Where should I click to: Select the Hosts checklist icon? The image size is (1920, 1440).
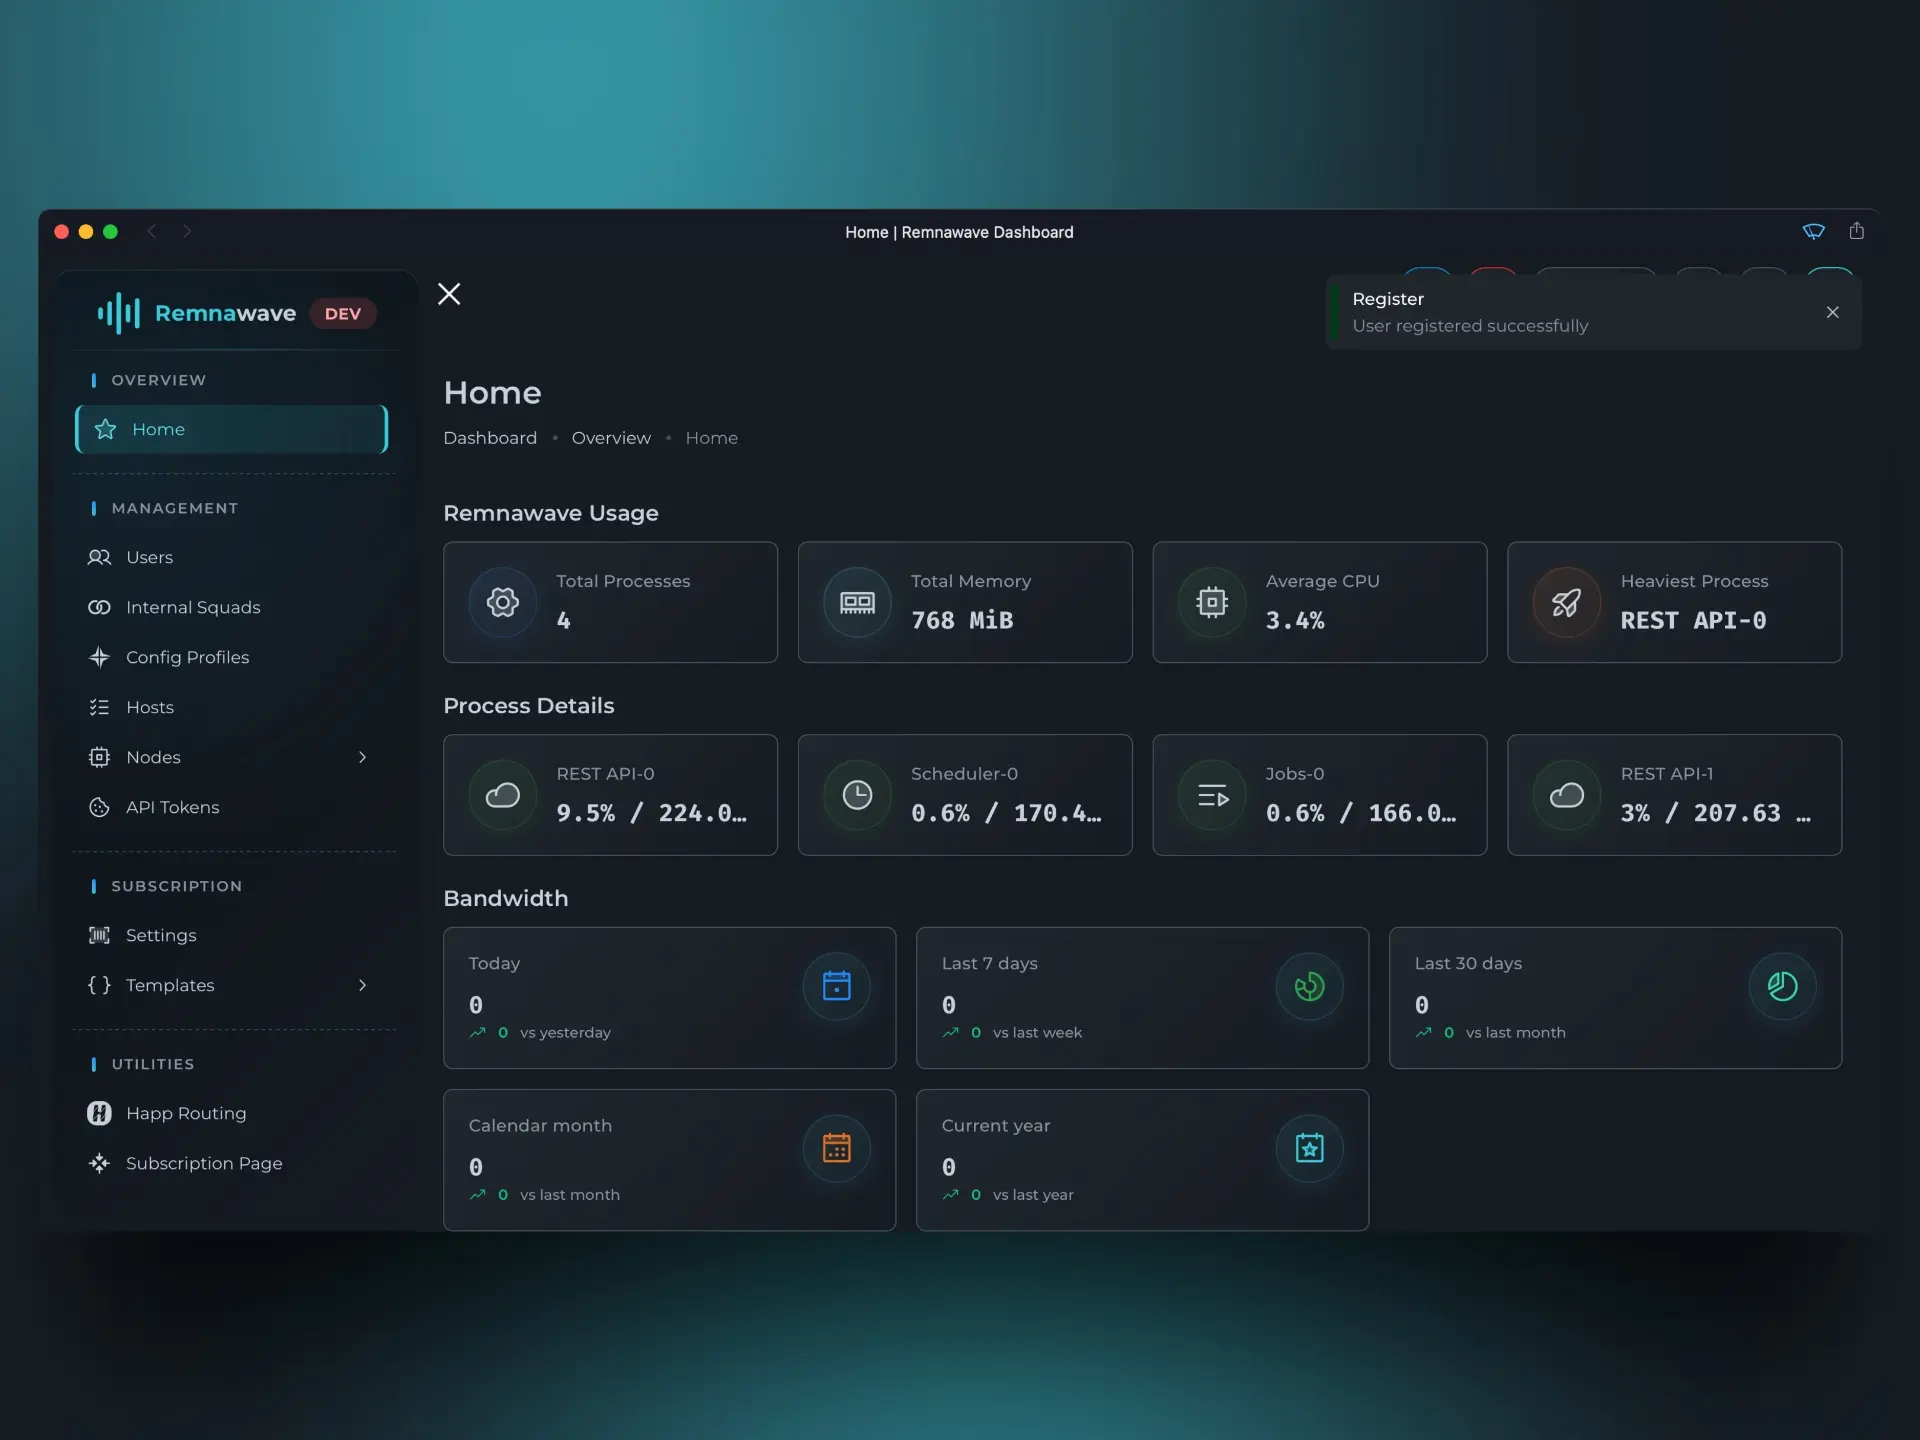[x=100, y=707]
